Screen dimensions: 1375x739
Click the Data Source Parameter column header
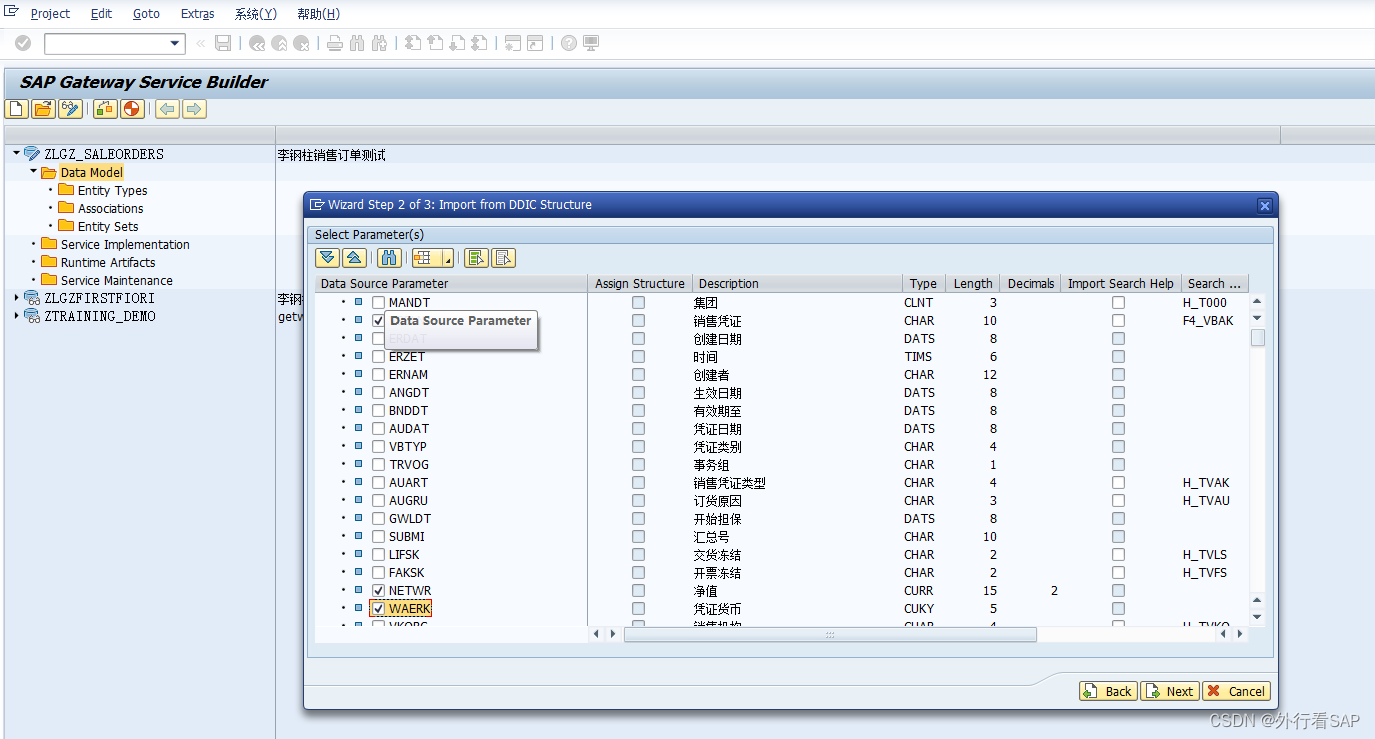[x=451, y=284]
